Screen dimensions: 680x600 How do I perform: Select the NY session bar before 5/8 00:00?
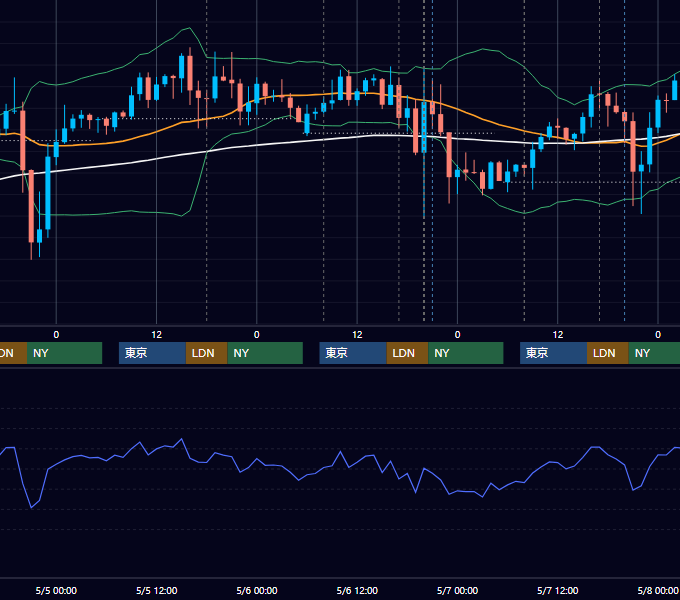654,353
